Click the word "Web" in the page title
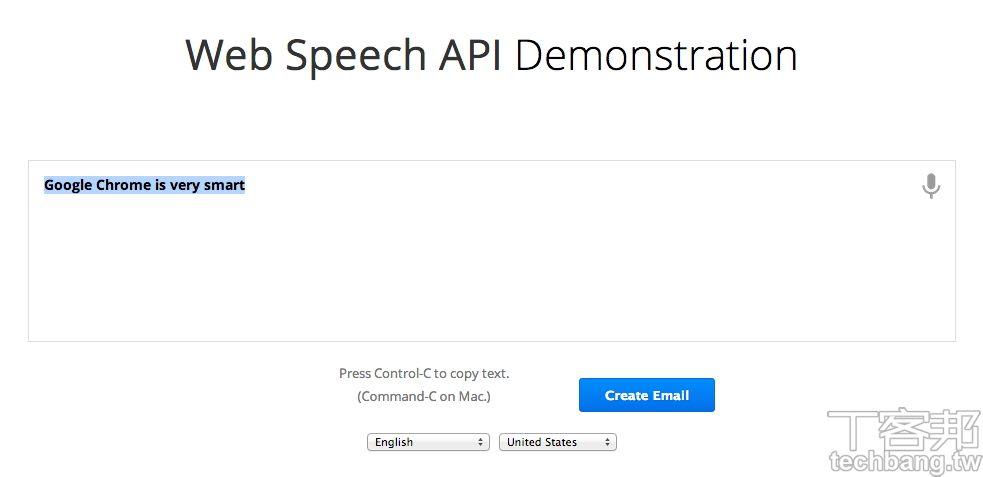Image resolution: width=983 pixels, height=477 pixels. click(229, 55)
